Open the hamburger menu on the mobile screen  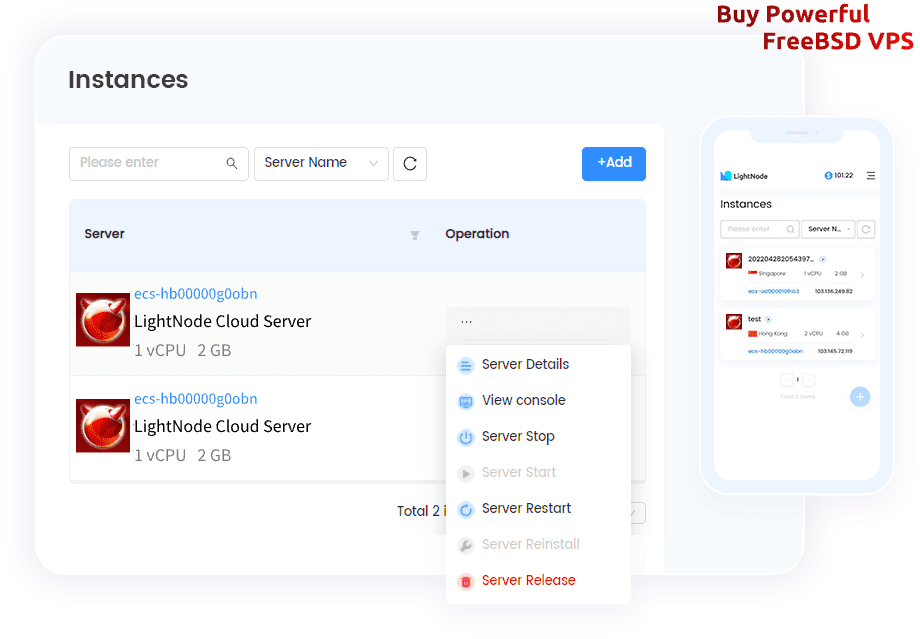(871, 176)
